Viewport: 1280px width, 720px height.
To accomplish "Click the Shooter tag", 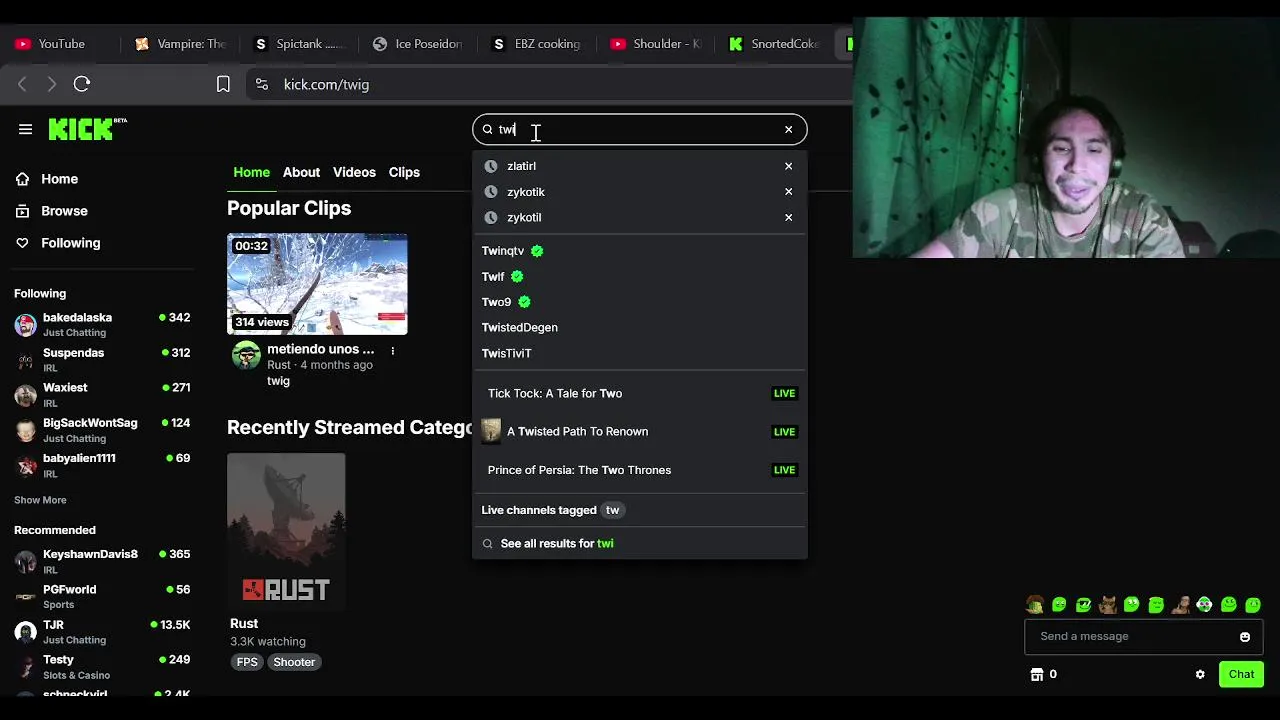I will coord(294,662).
